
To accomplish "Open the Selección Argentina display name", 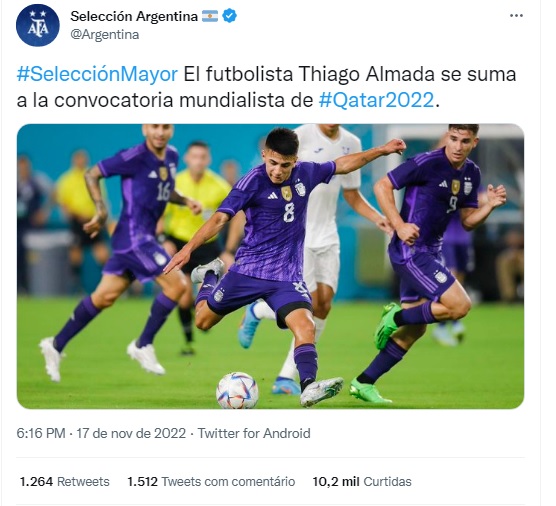I will 134,16.
